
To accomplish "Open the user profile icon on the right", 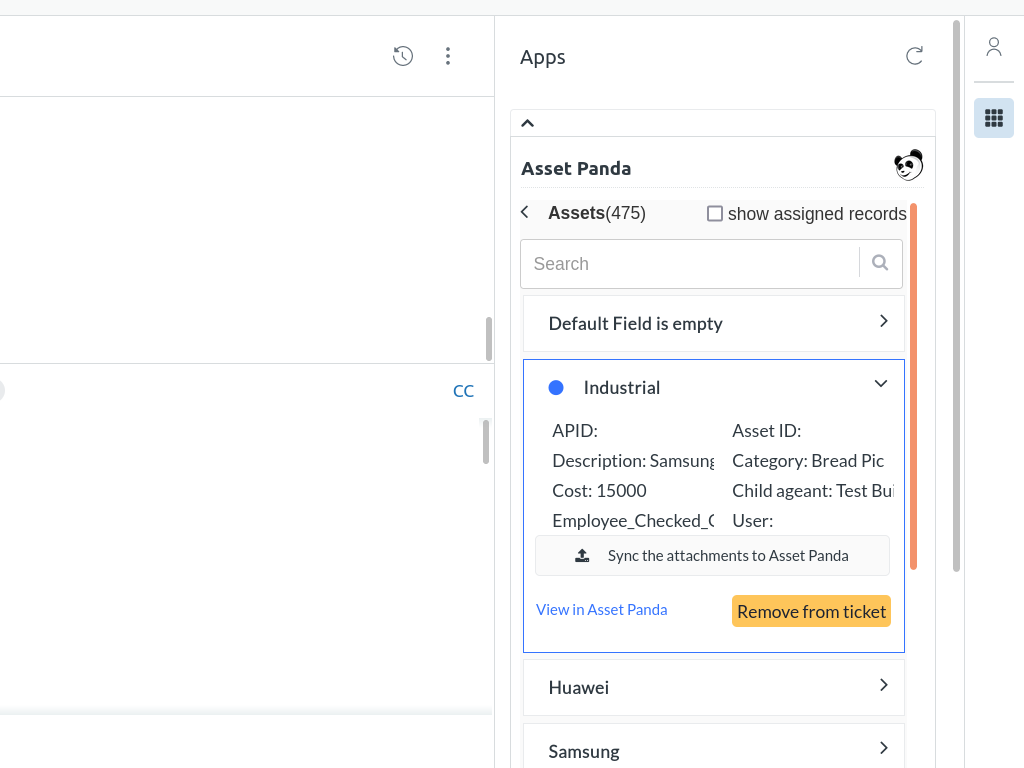I will click(993, 46).
